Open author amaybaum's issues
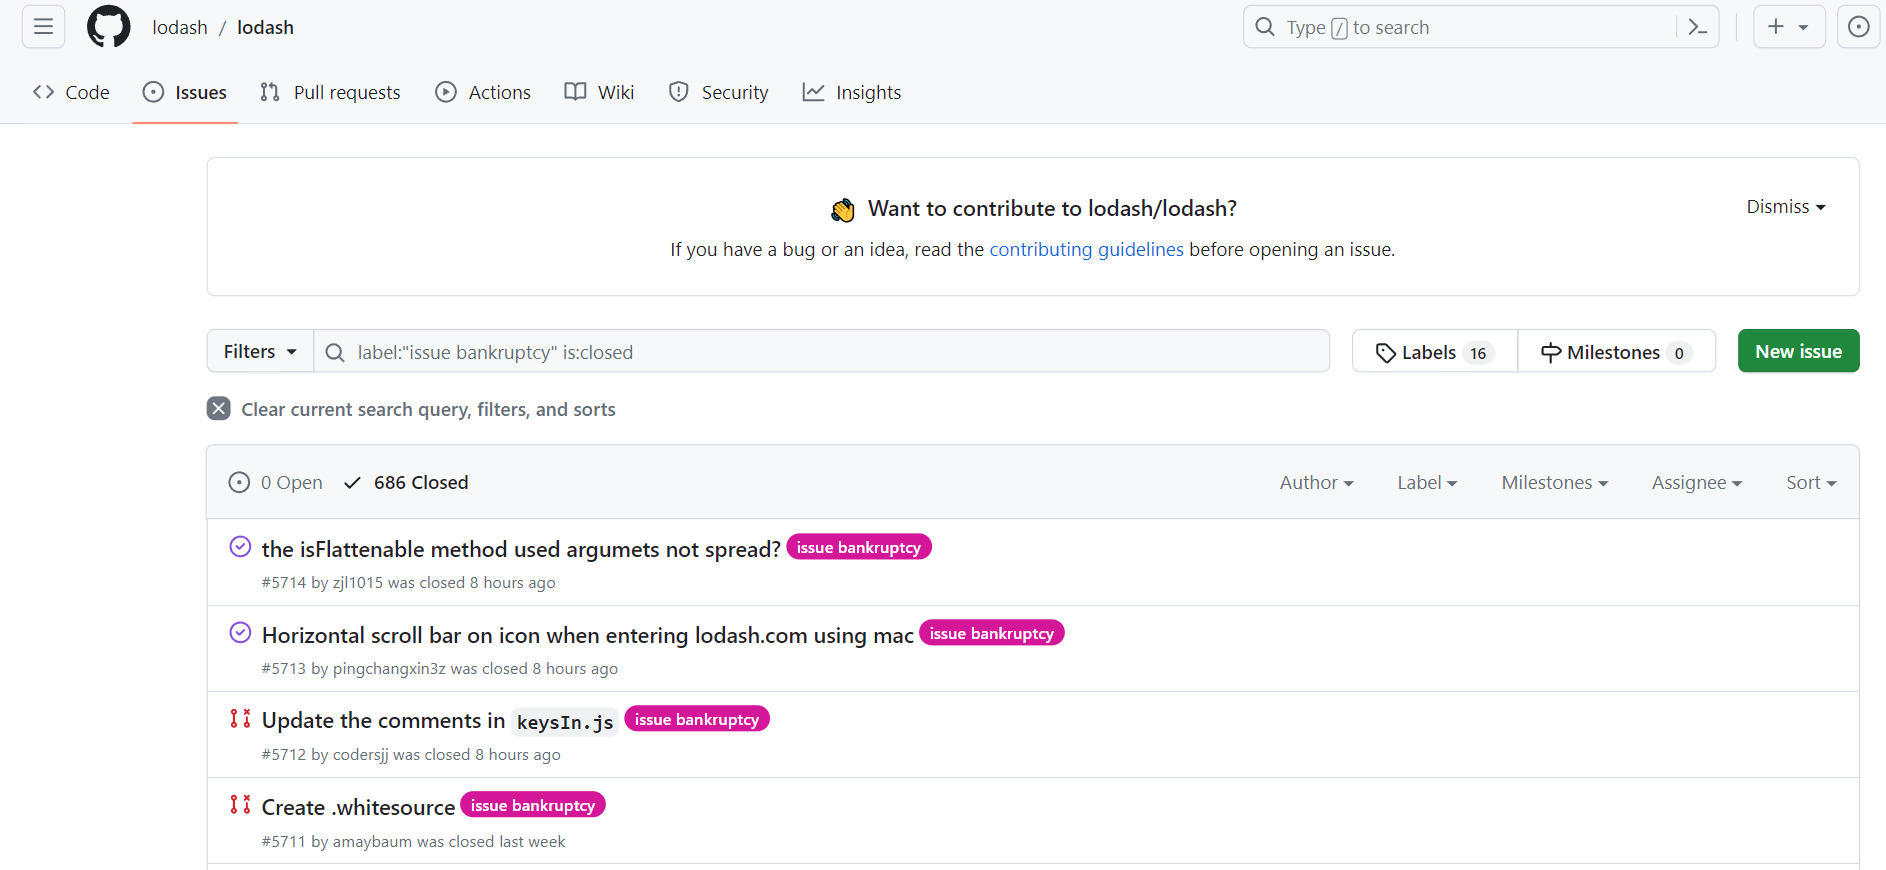Viewport: 1886px width, 870px height. [x=372, y=841]
